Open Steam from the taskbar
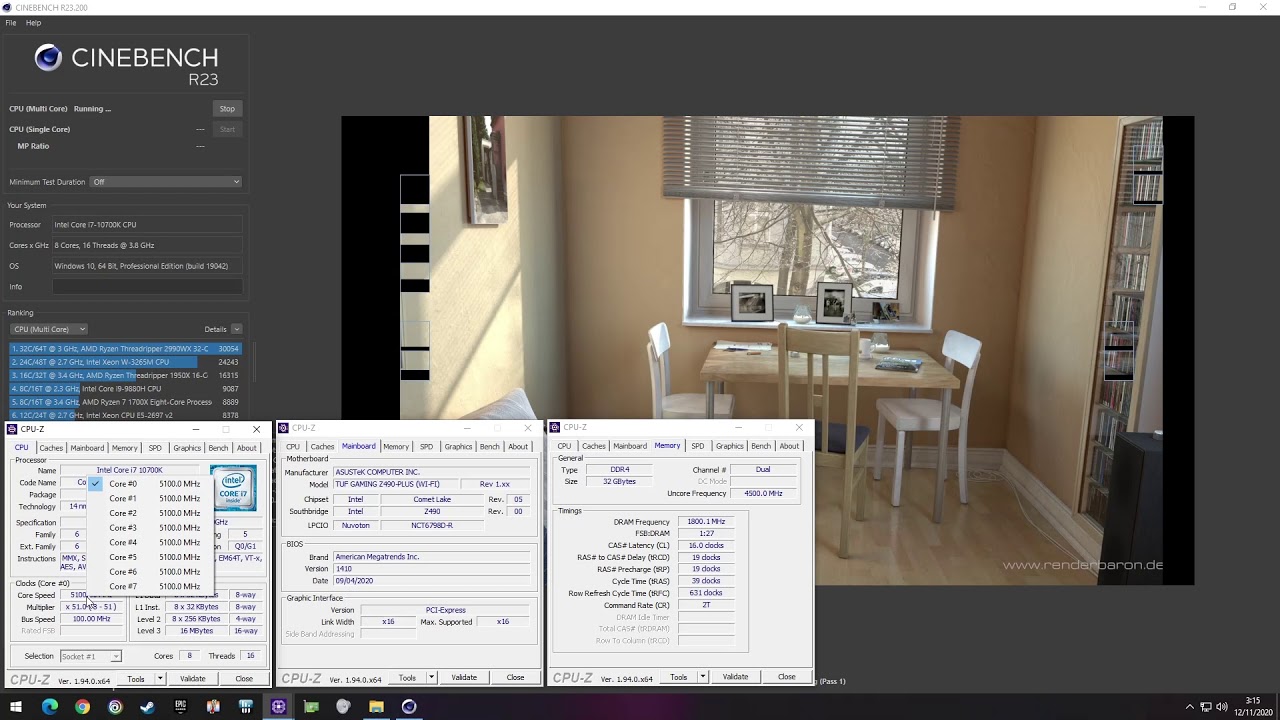The width and height of the screenshot is (1280, 720). (148, 706)
